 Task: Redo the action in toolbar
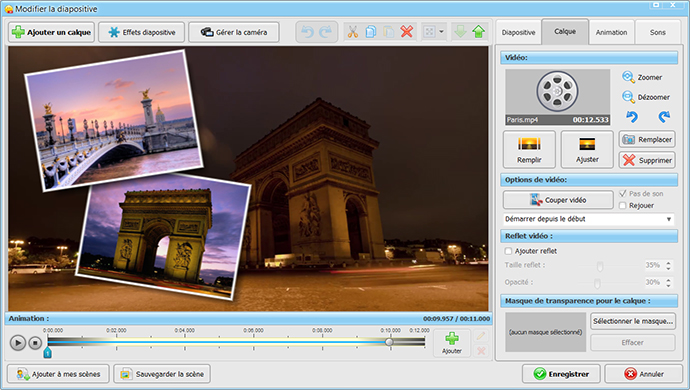click(326, 32)
